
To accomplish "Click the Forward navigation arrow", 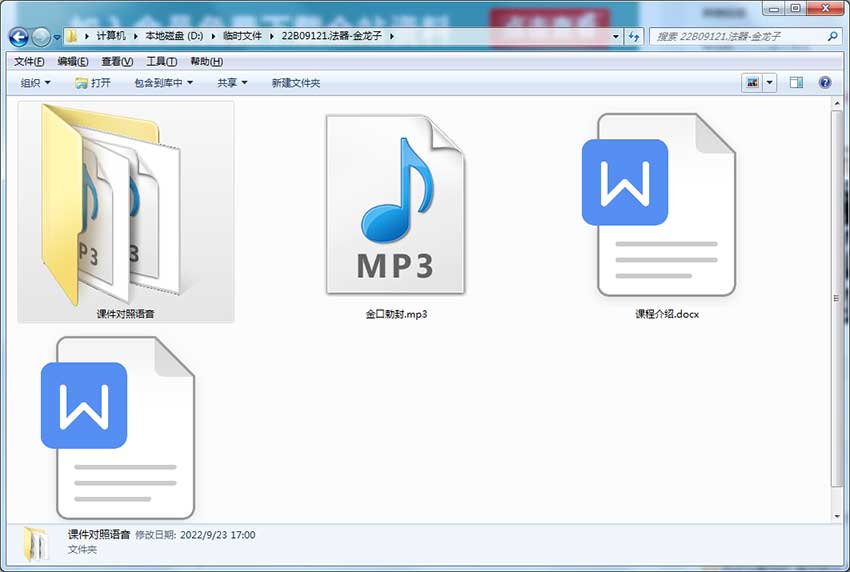I will [41, 37].
